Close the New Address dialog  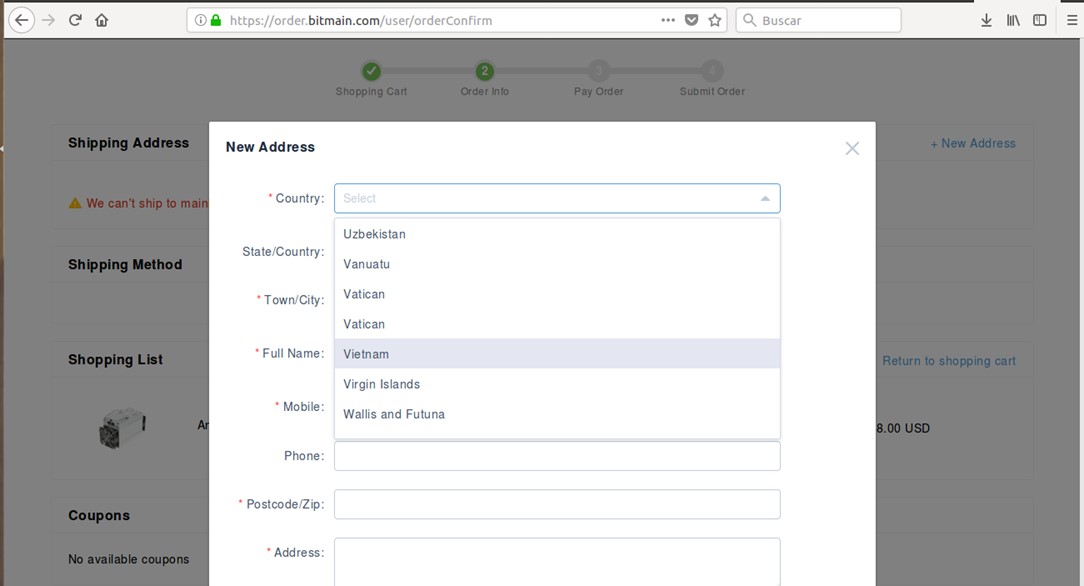coord(852,148)
